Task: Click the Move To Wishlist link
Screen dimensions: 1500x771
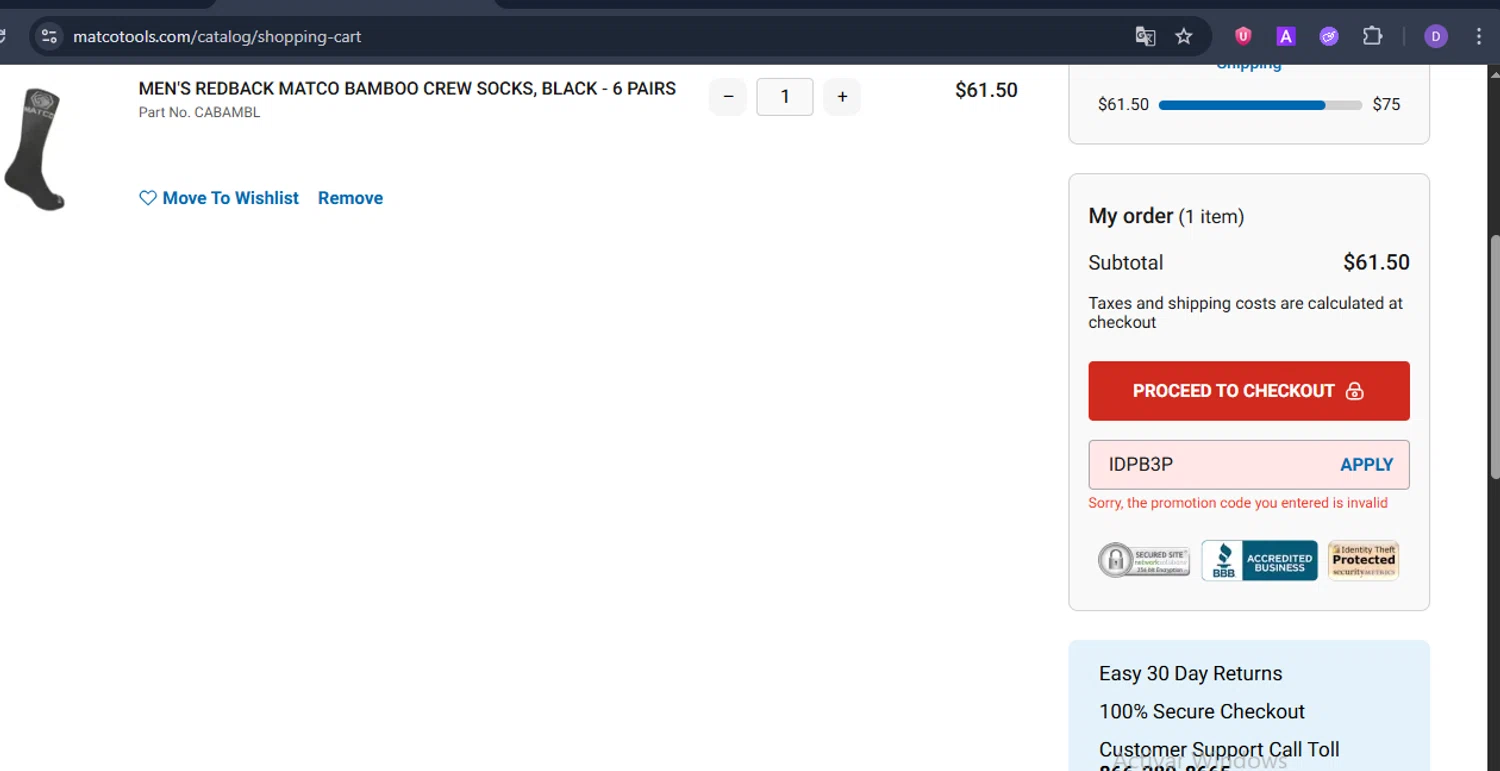Action: click(x=230, y=198)
